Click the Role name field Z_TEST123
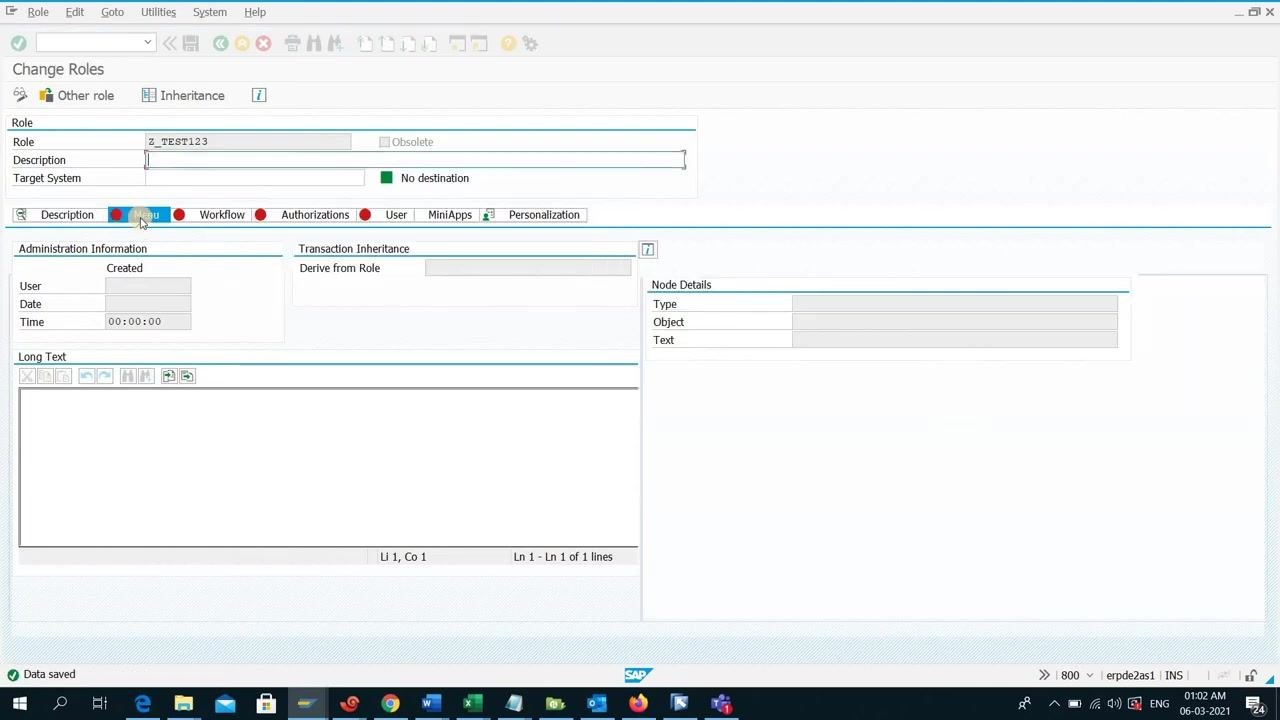 [x=248, y=142]
